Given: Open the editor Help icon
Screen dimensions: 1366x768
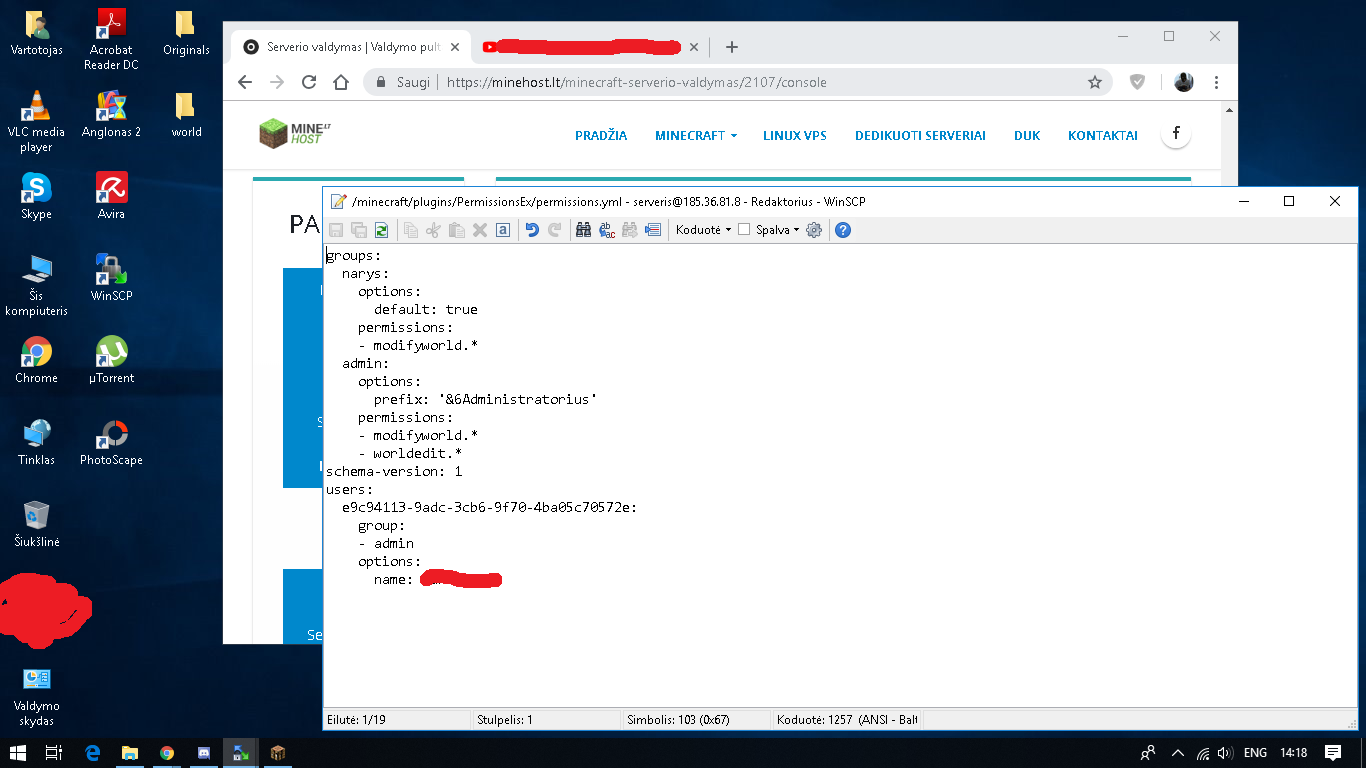Looking at the screenshot, I should pos(843,230).
